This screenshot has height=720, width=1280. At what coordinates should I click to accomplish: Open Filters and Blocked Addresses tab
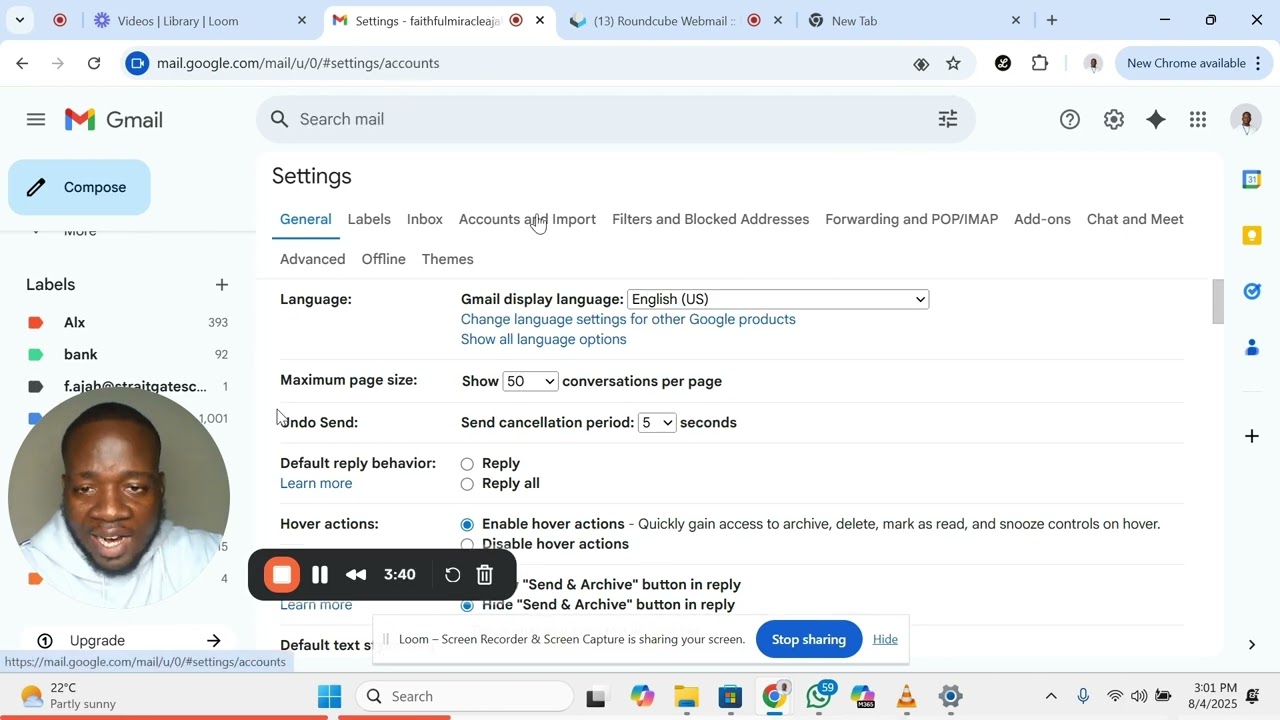click(x=710, y=219)
